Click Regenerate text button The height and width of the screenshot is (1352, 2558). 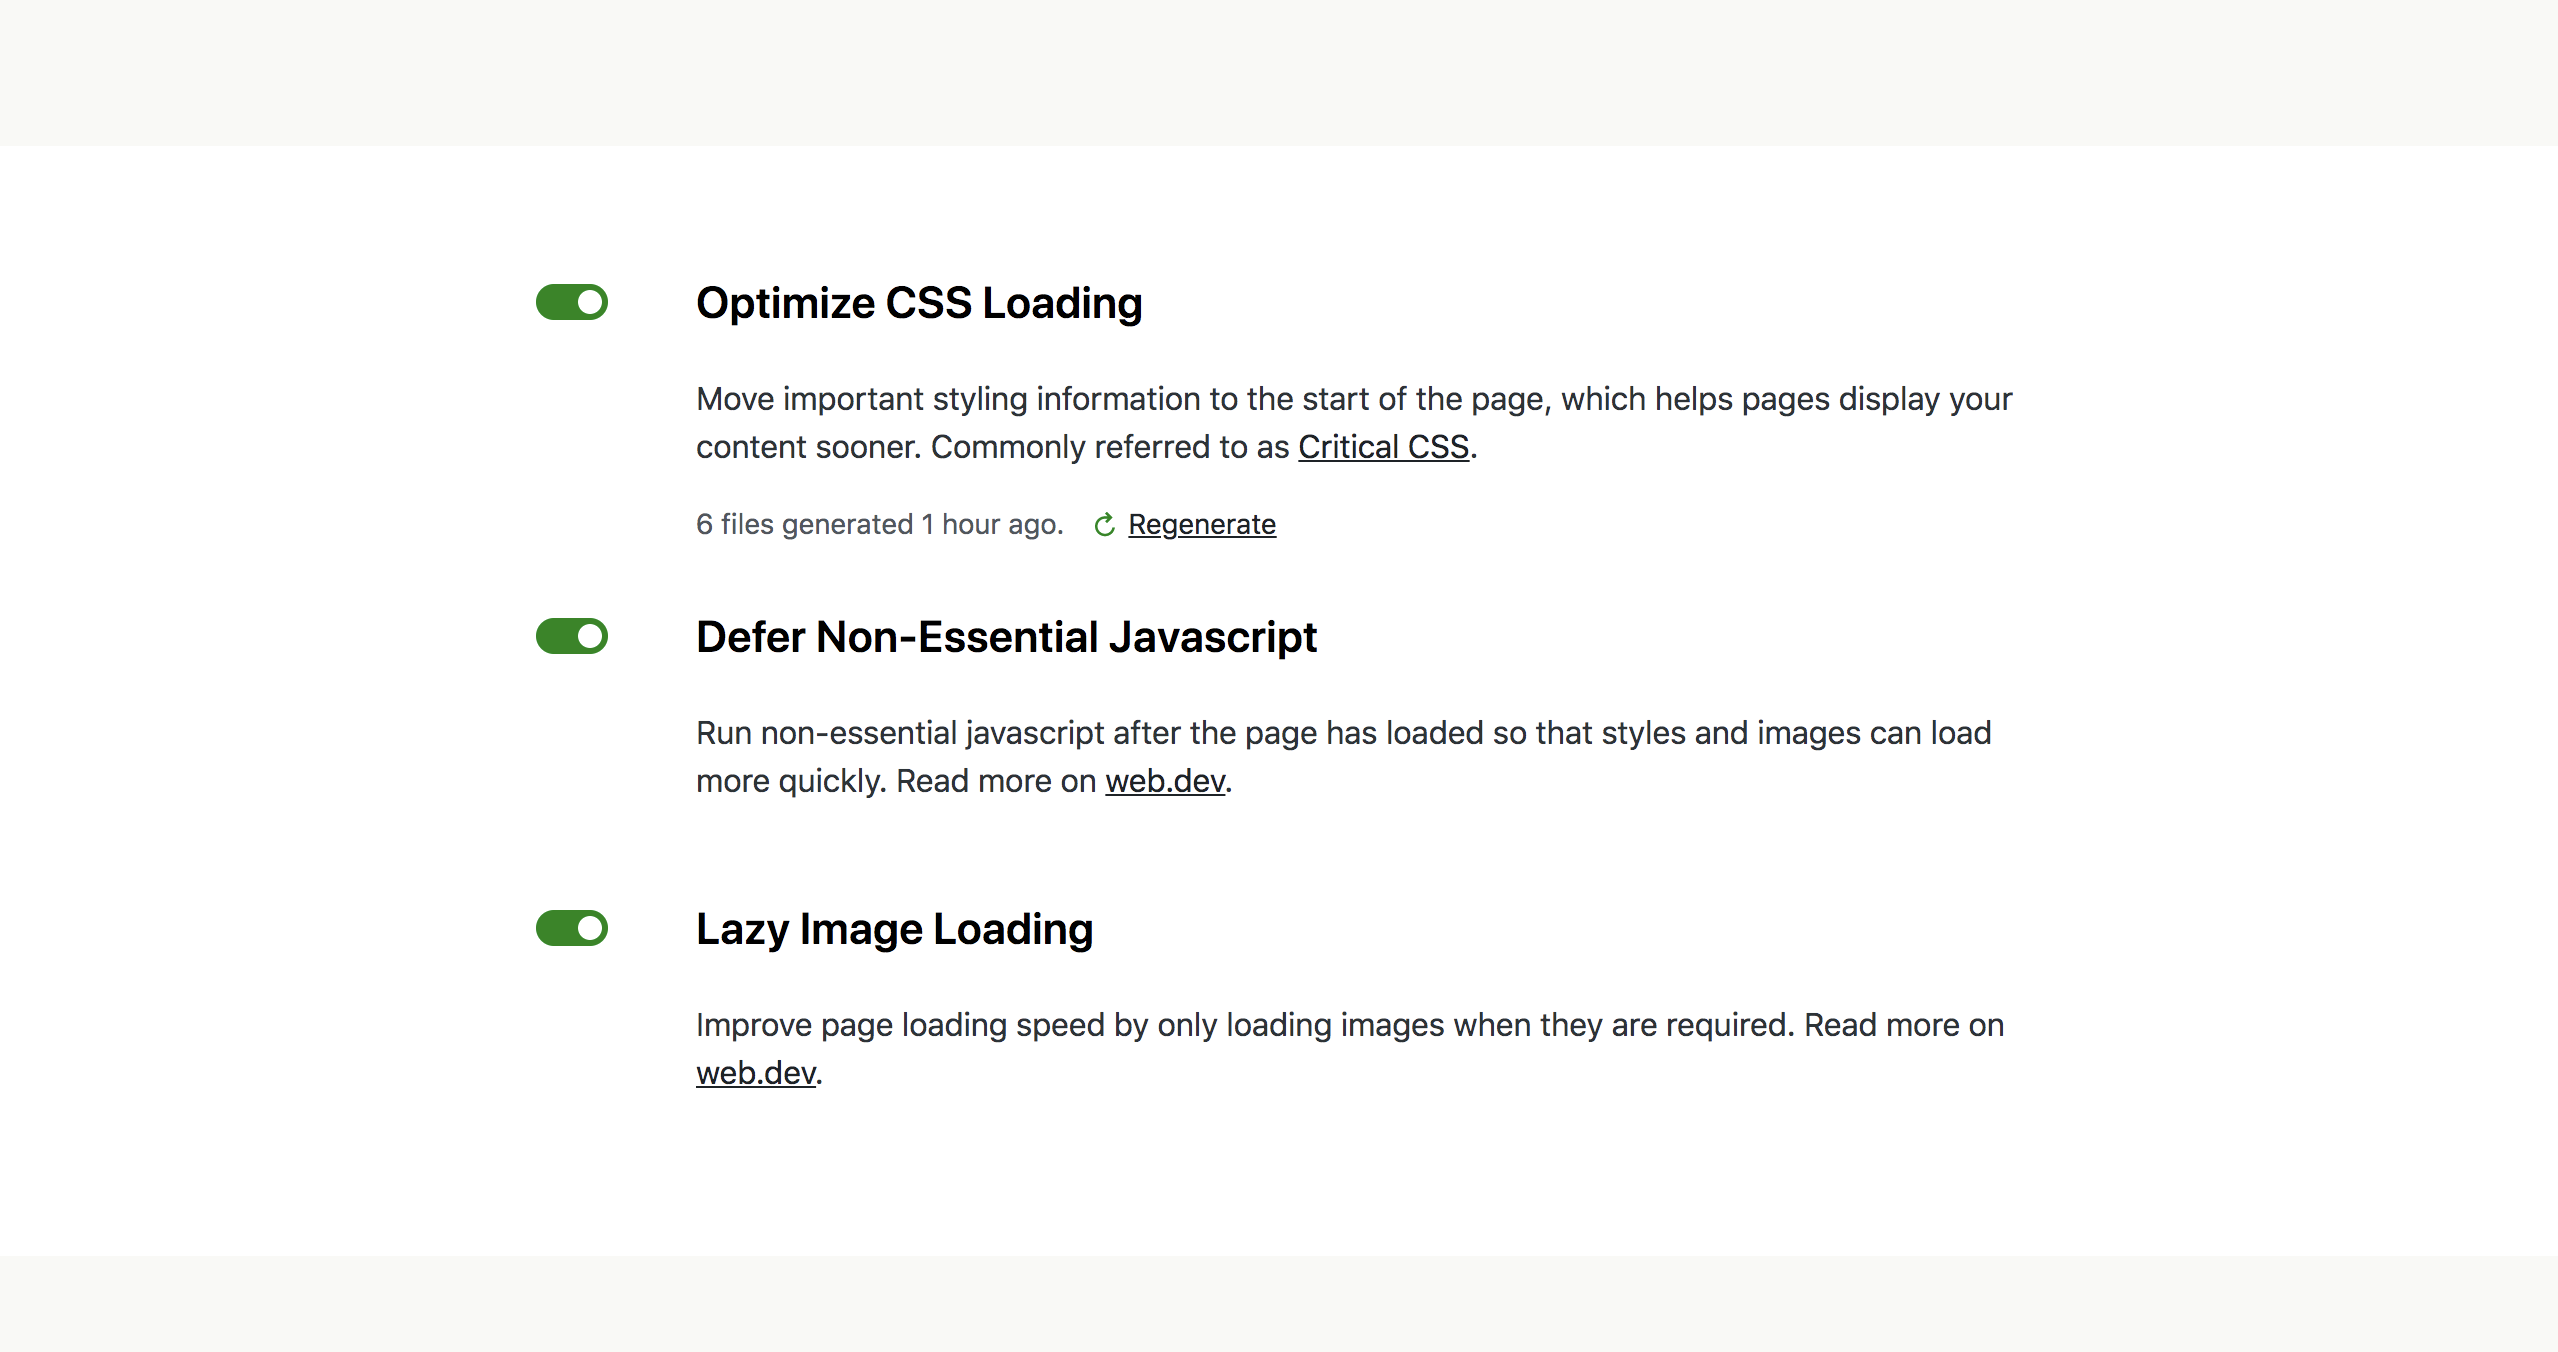tap(1203, 525)
